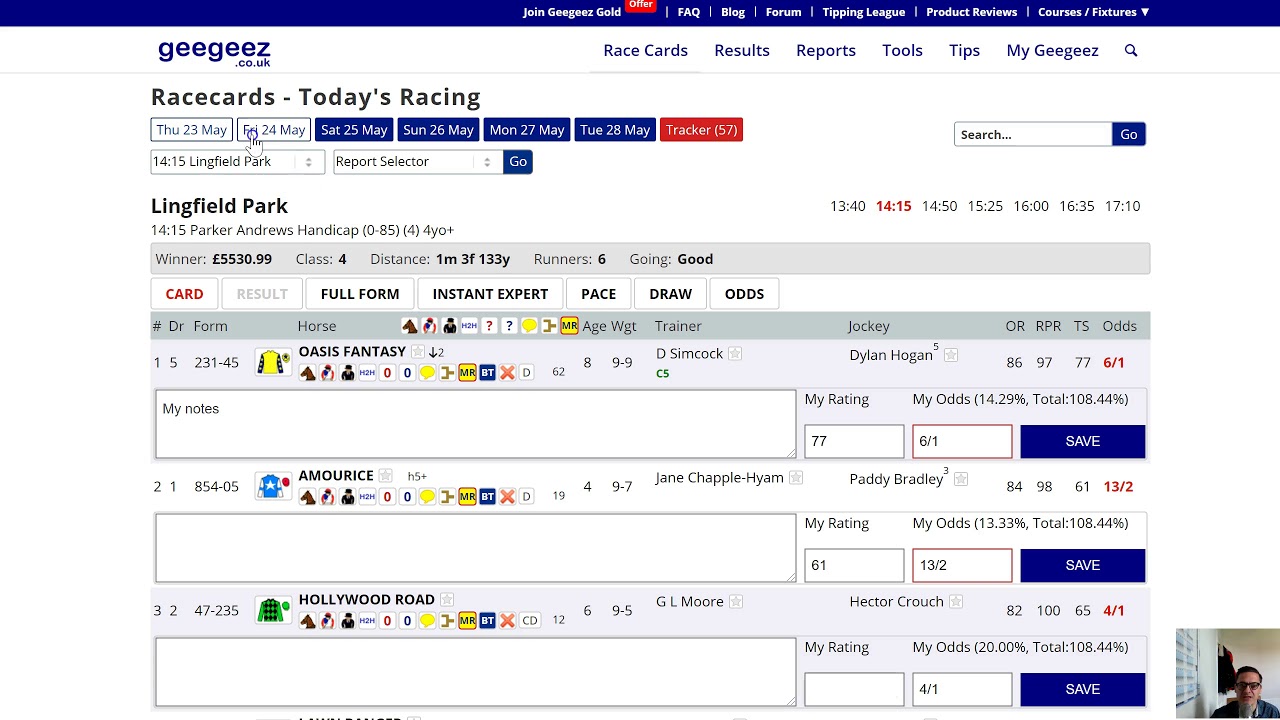
Task: Toggle D Simcock trainer tracker star
Action: (735, 354)
